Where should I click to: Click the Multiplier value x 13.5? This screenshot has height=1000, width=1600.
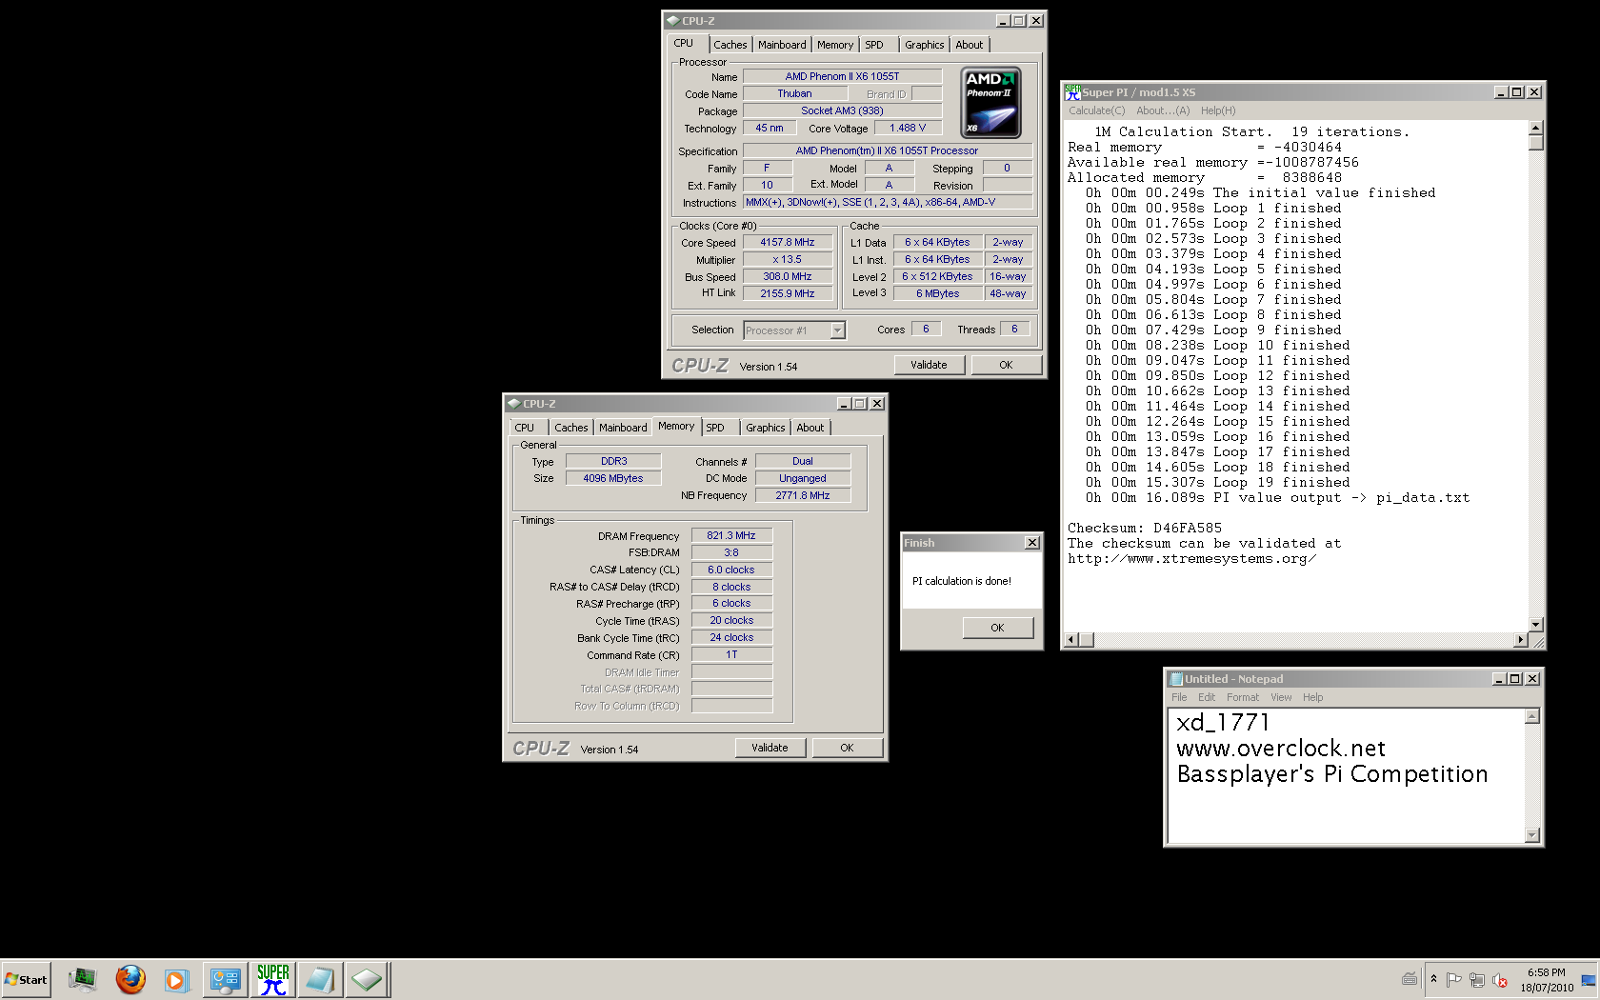[787, 260]
